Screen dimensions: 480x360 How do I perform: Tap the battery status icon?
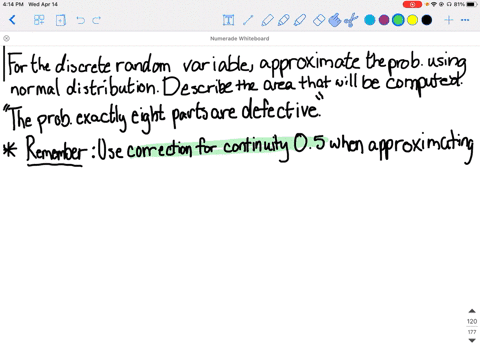[472, 4]
